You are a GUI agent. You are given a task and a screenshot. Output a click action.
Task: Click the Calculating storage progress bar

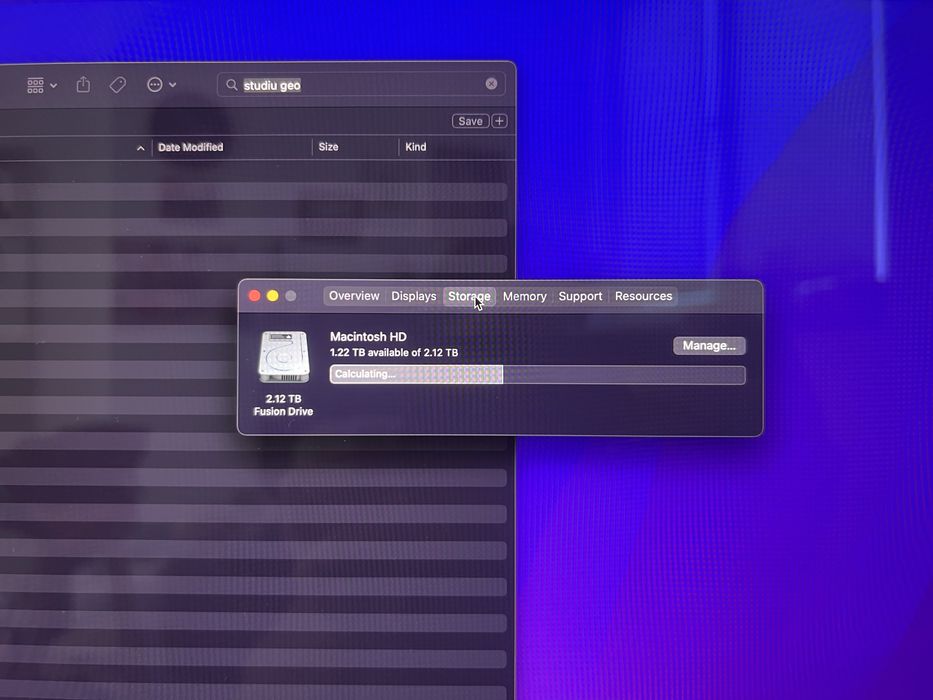537,374
